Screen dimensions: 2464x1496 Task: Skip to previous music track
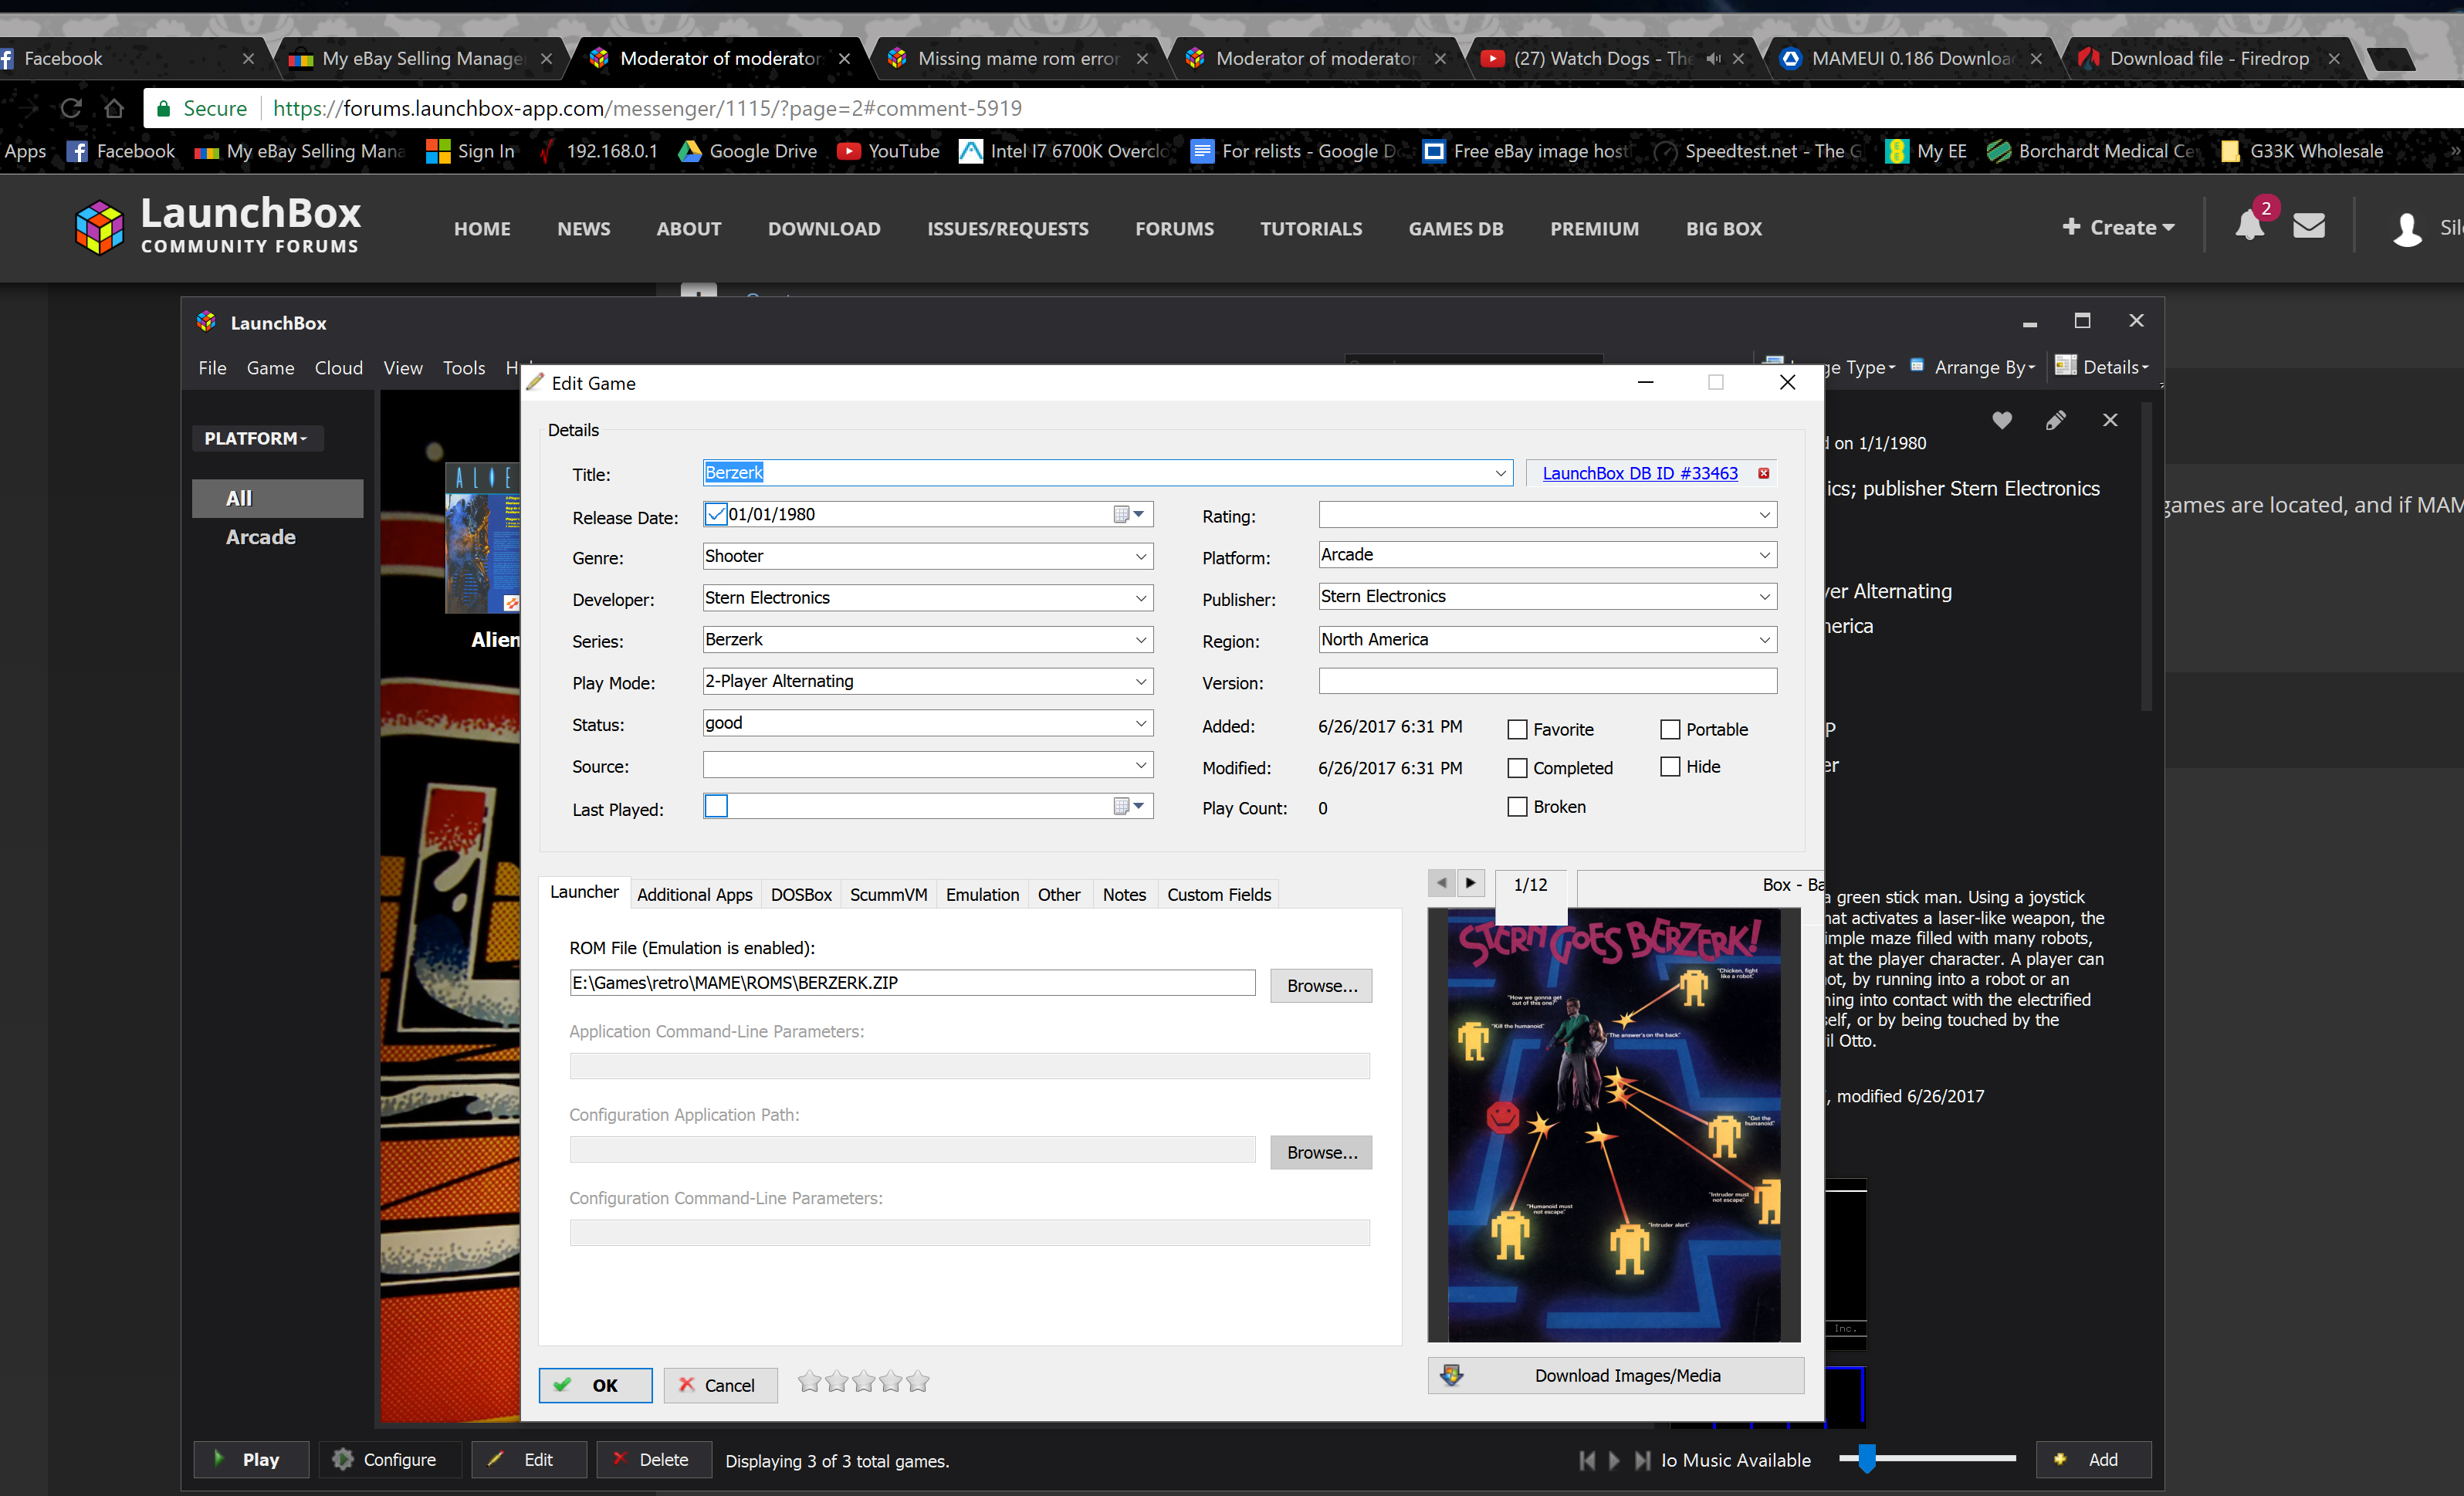(x=1587, y=1460)
